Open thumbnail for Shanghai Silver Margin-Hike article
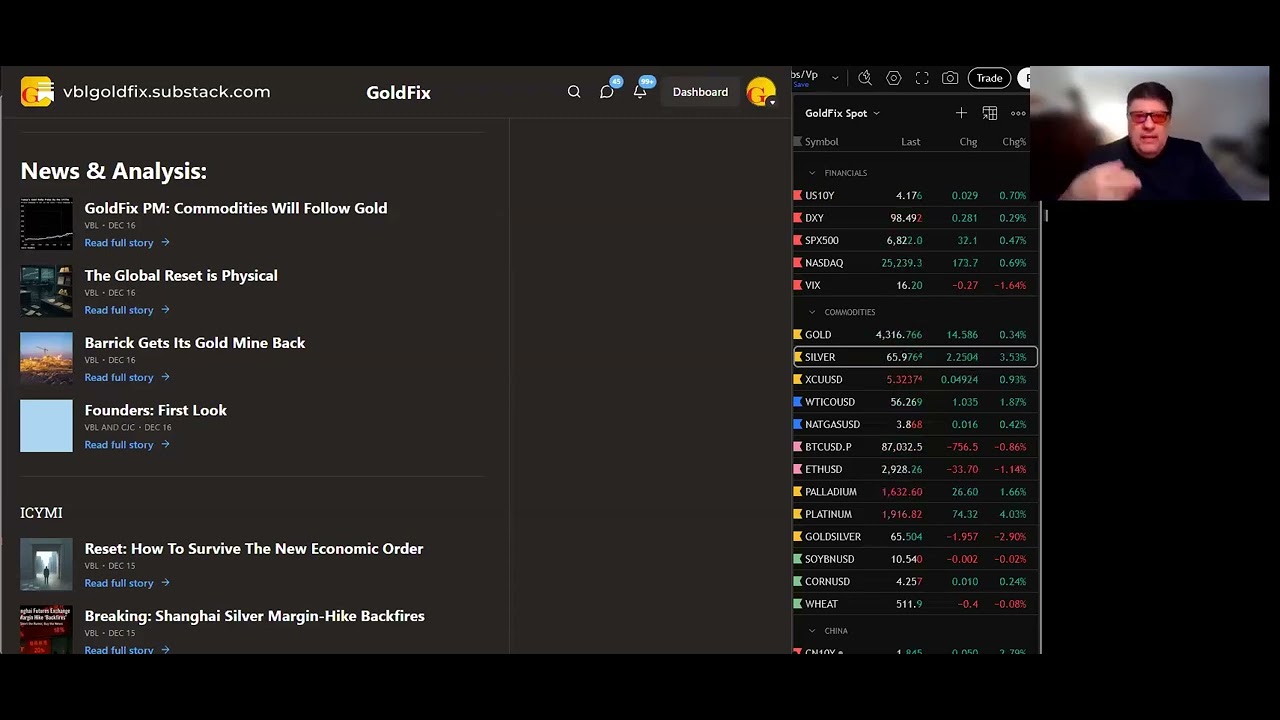The width and height of the screenshot is (1280, 720). (x=46, y=630)
